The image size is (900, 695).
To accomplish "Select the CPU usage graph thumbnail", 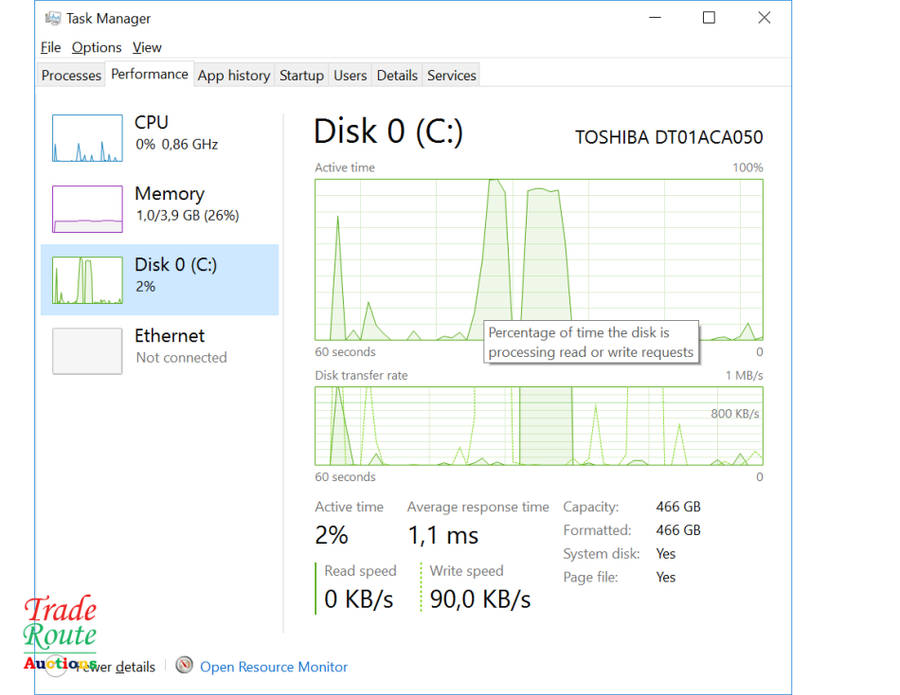I will click(x=87, y=138).
